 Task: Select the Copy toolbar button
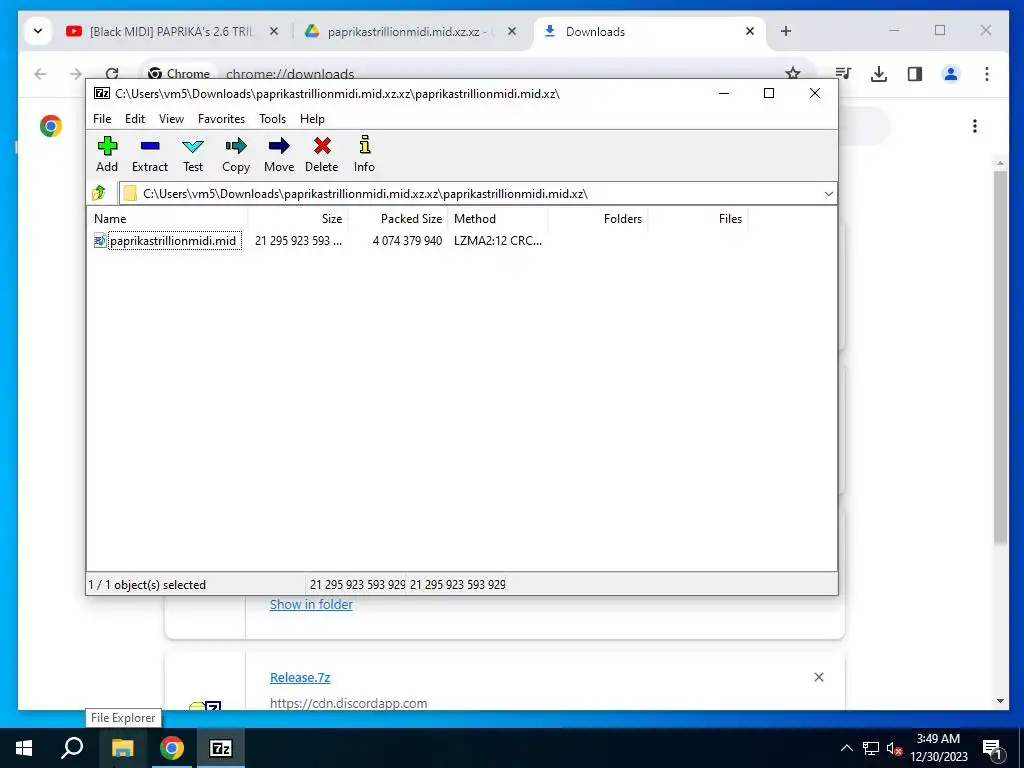coord(236,154)
